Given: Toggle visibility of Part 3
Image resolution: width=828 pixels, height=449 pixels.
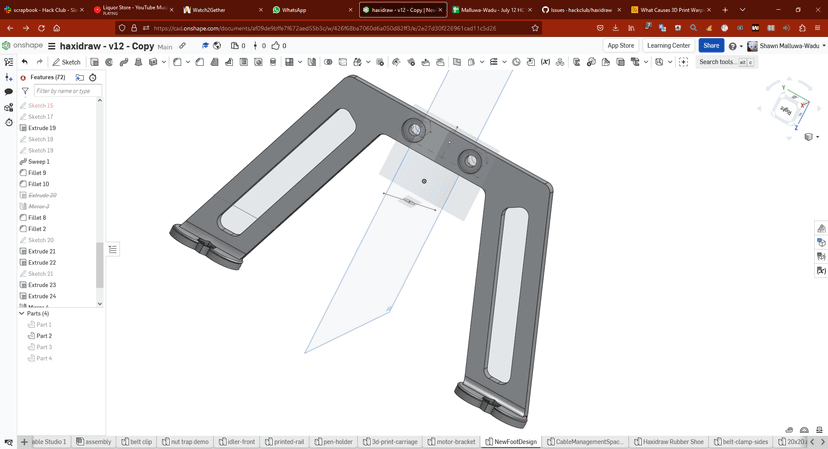Looking at the screenshot, I should click(31, 347).
